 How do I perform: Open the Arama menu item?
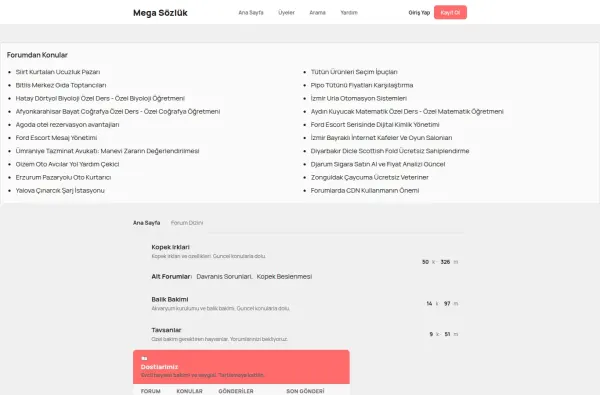317,13
